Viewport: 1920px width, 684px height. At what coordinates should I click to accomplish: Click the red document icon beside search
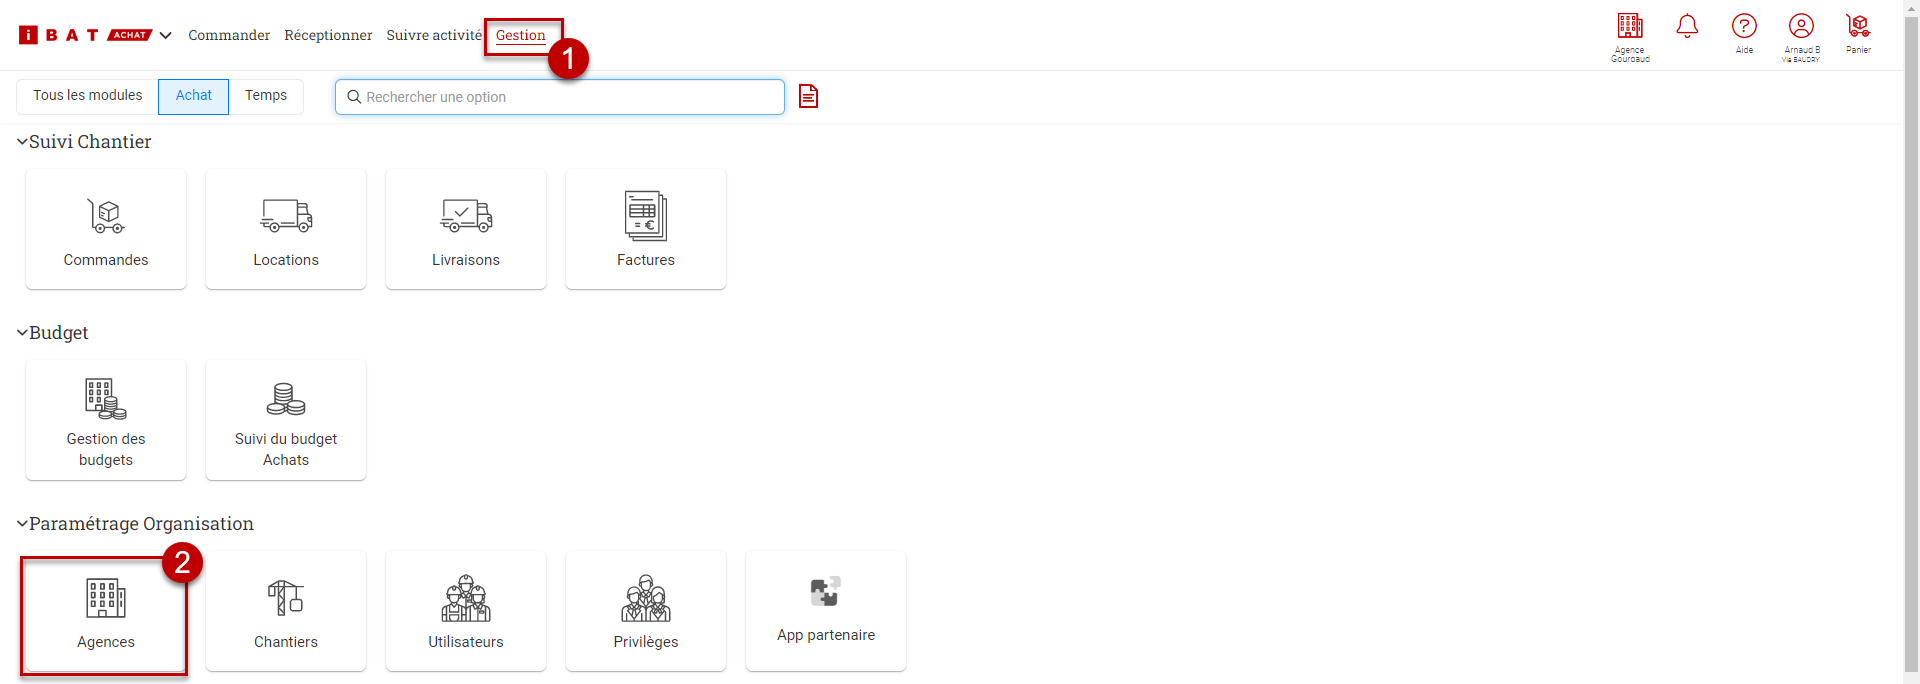808,96
